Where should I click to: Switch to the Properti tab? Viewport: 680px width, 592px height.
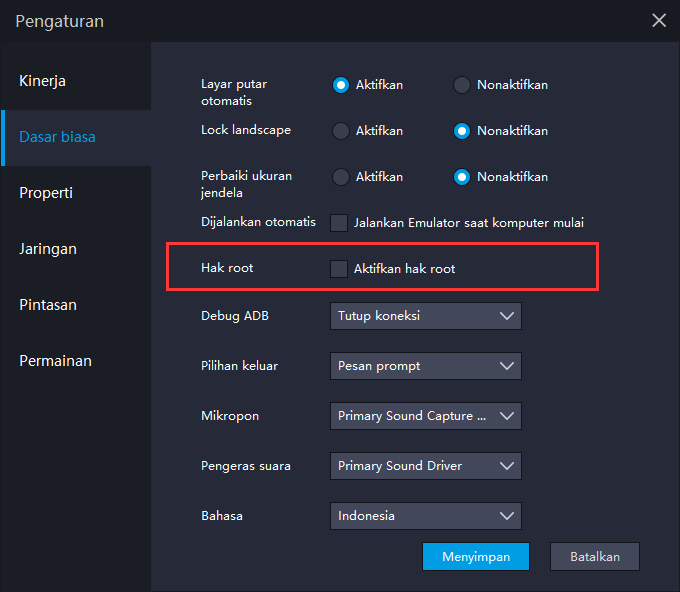pos(76,193)
